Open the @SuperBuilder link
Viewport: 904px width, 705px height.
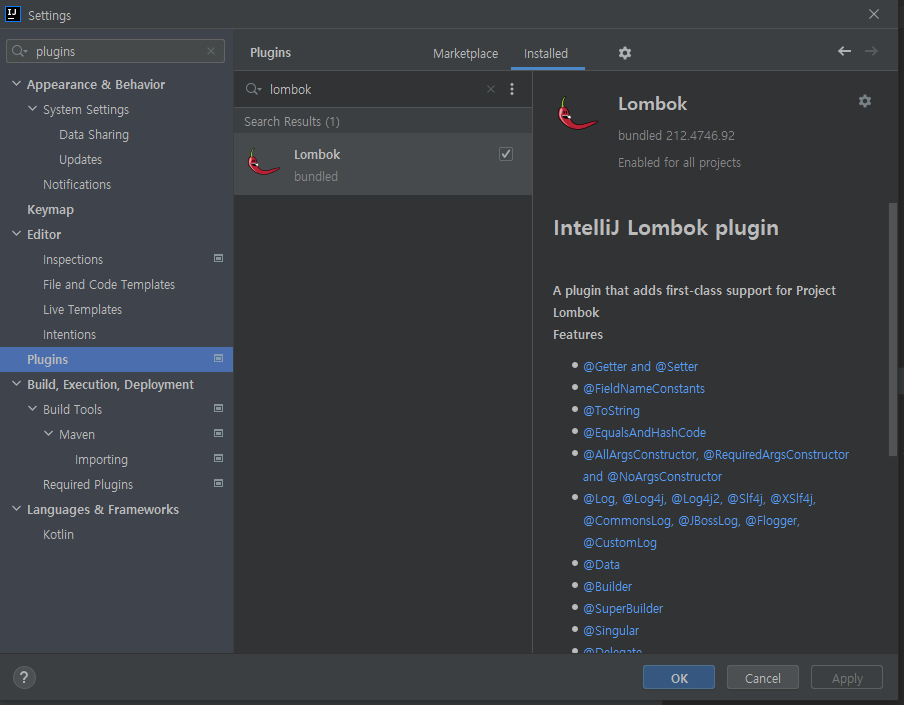click(x=623, y=608)
